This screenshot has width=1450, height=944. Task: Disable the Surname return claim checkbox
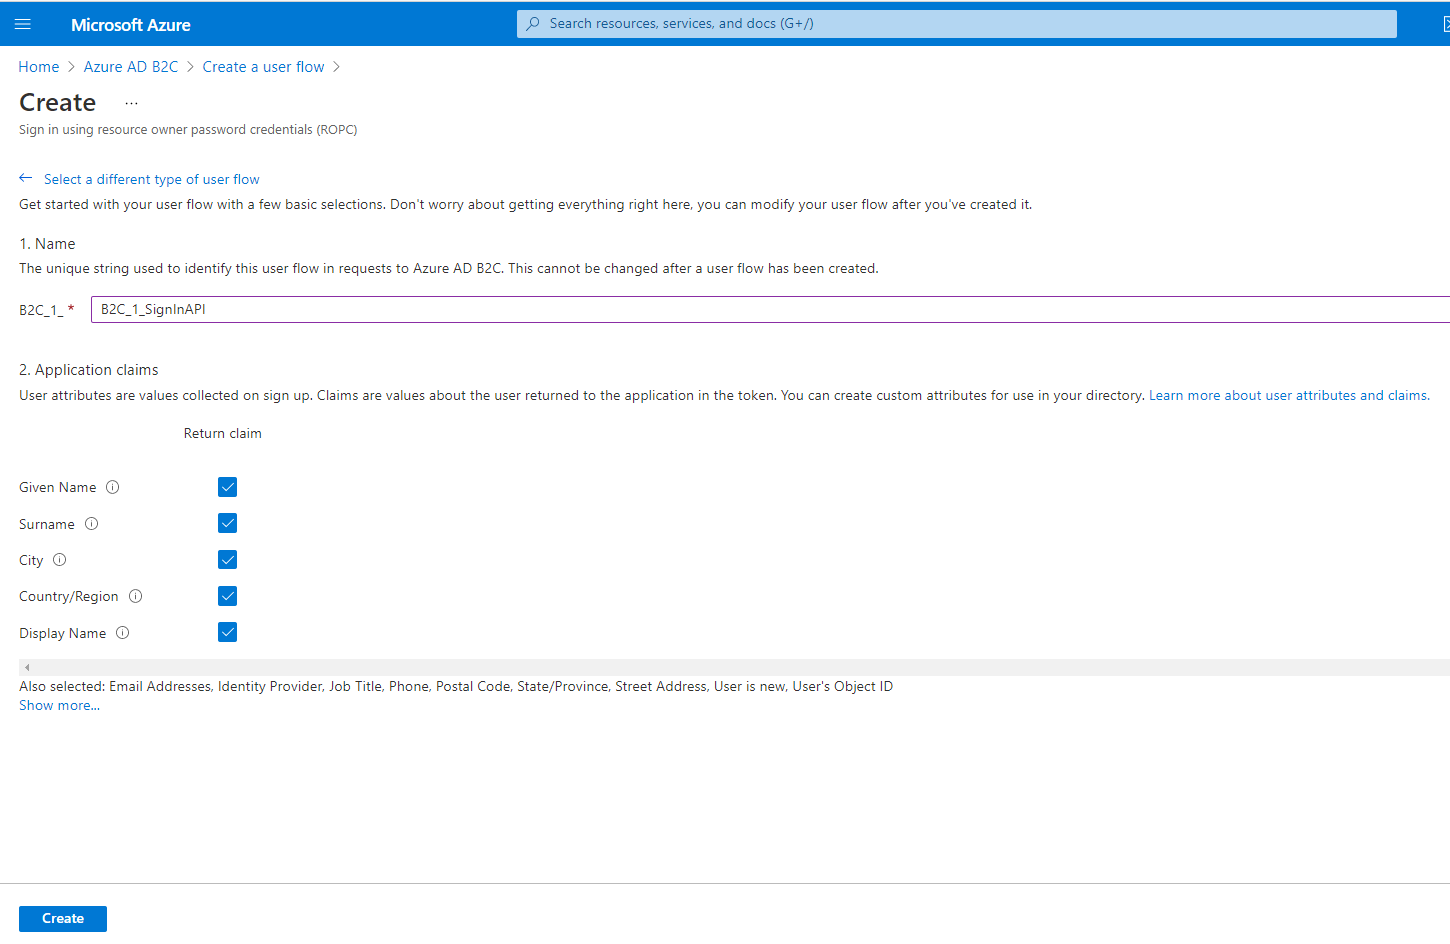(227, 523)
